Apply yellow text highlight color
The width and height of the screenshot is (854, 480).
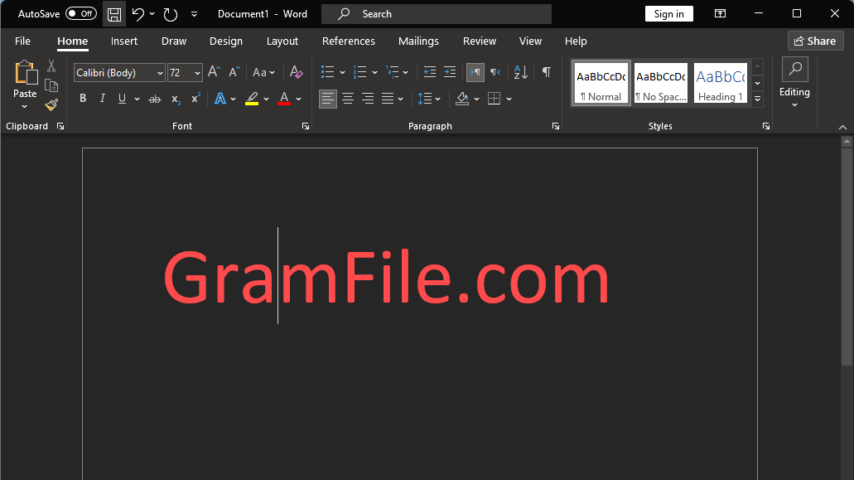click(x=252, y=99)
